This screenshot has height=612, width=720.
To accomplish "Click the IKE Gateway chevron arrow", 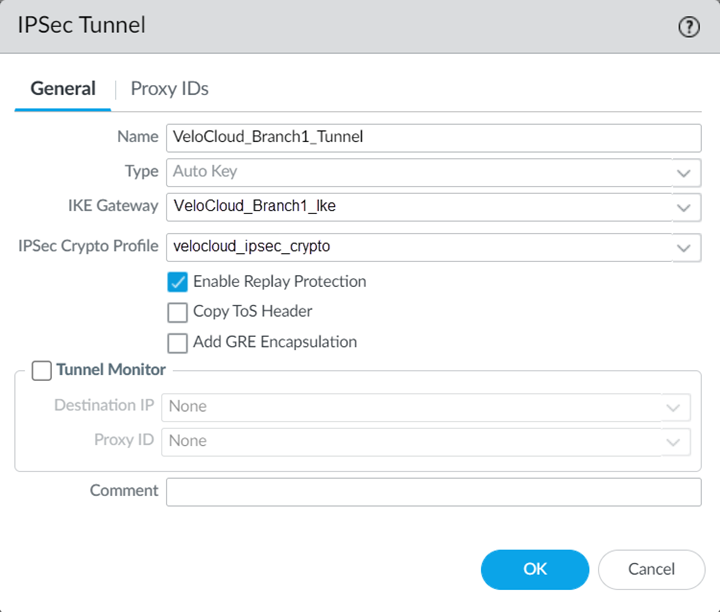I will click(684, 207).
